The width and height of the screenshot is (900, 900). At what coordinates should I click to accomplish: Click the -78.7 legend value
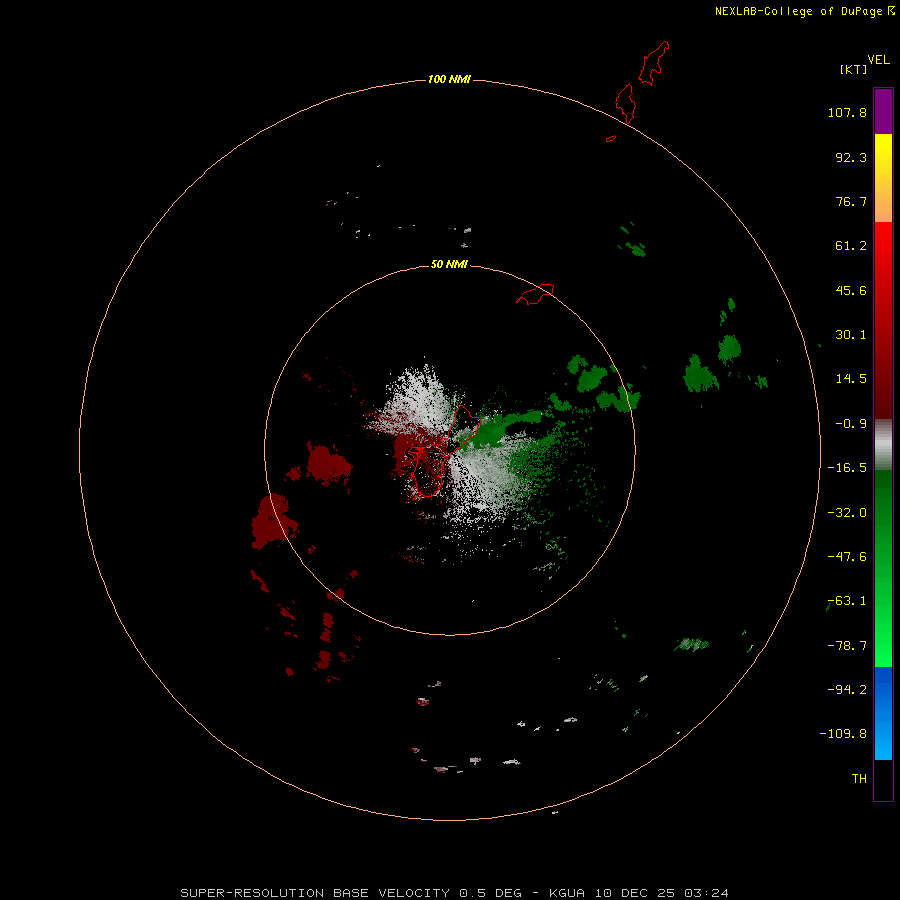pos(847,646)
